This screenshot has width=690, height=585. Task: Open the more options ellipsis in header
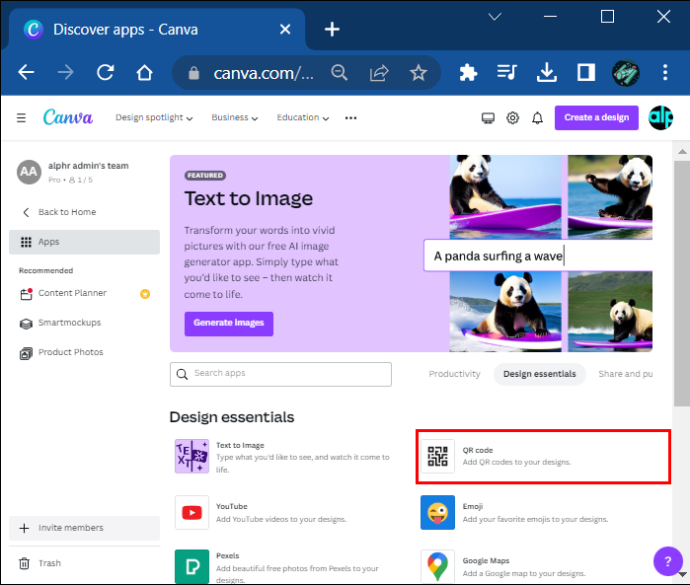pyautogui.click(x=351, y=118)
